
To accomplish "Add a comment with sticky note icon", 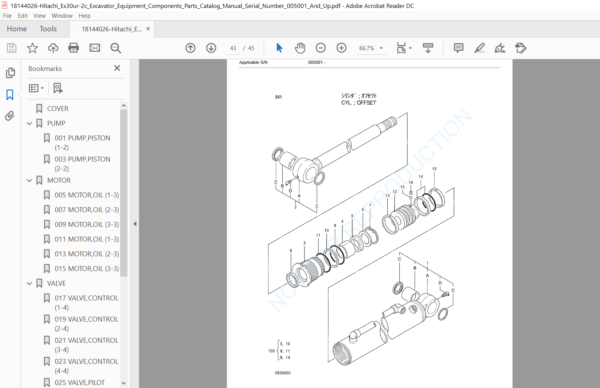I will coord(458,48).
